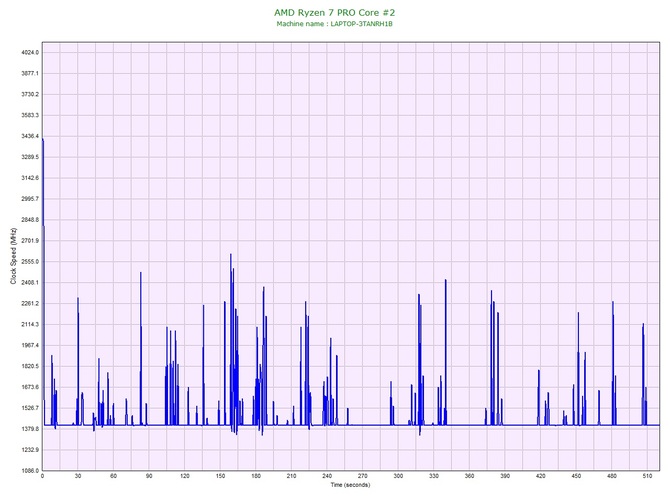
Task: Pick the 1673.6 y-axis label
Action: click(x=30, y=387)
